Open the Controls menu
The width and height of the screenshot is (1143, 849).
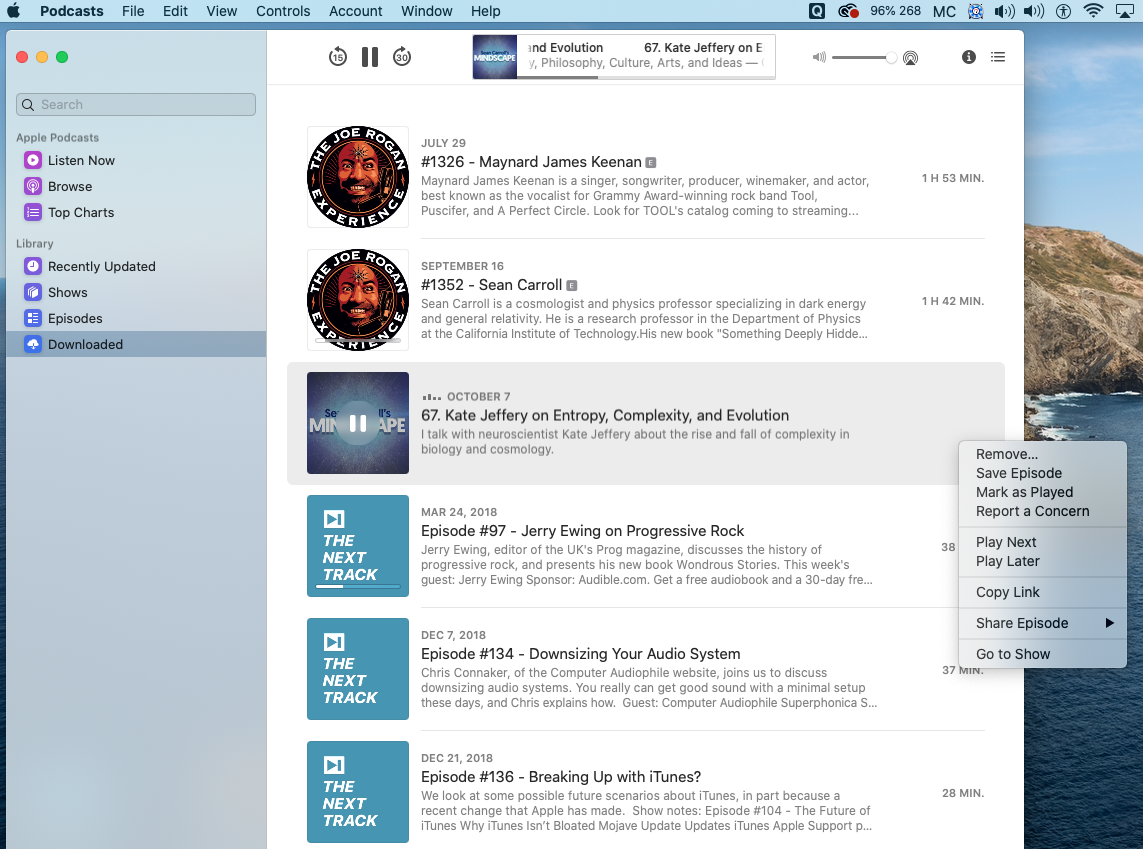(x=283, y=11)
